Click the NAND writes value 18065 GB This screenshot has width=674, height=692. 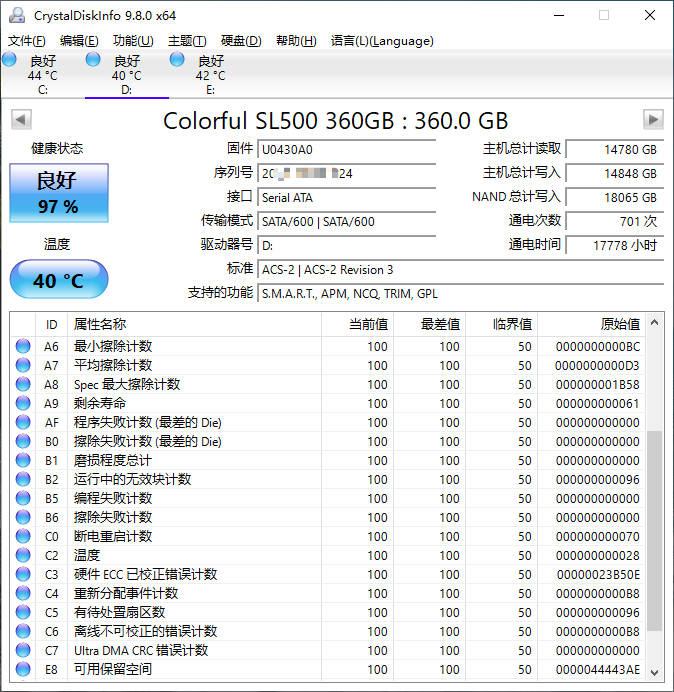[614, 197]
